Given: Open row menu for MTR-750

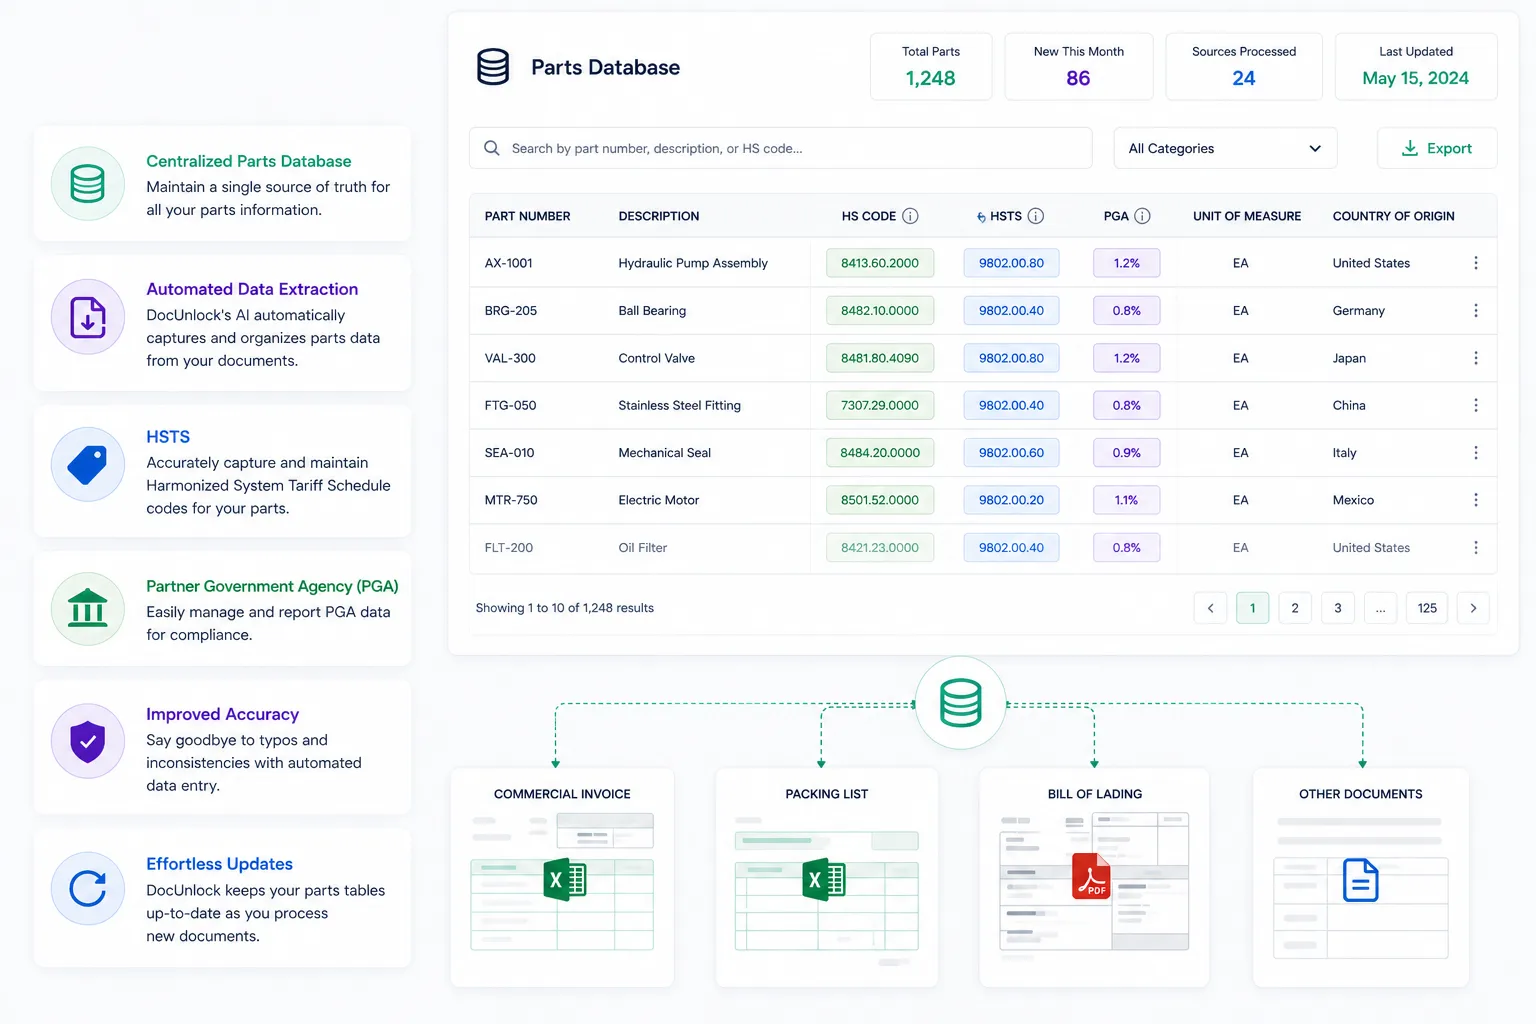Looking at the screenshot, I should click(x=1476, y=500).
